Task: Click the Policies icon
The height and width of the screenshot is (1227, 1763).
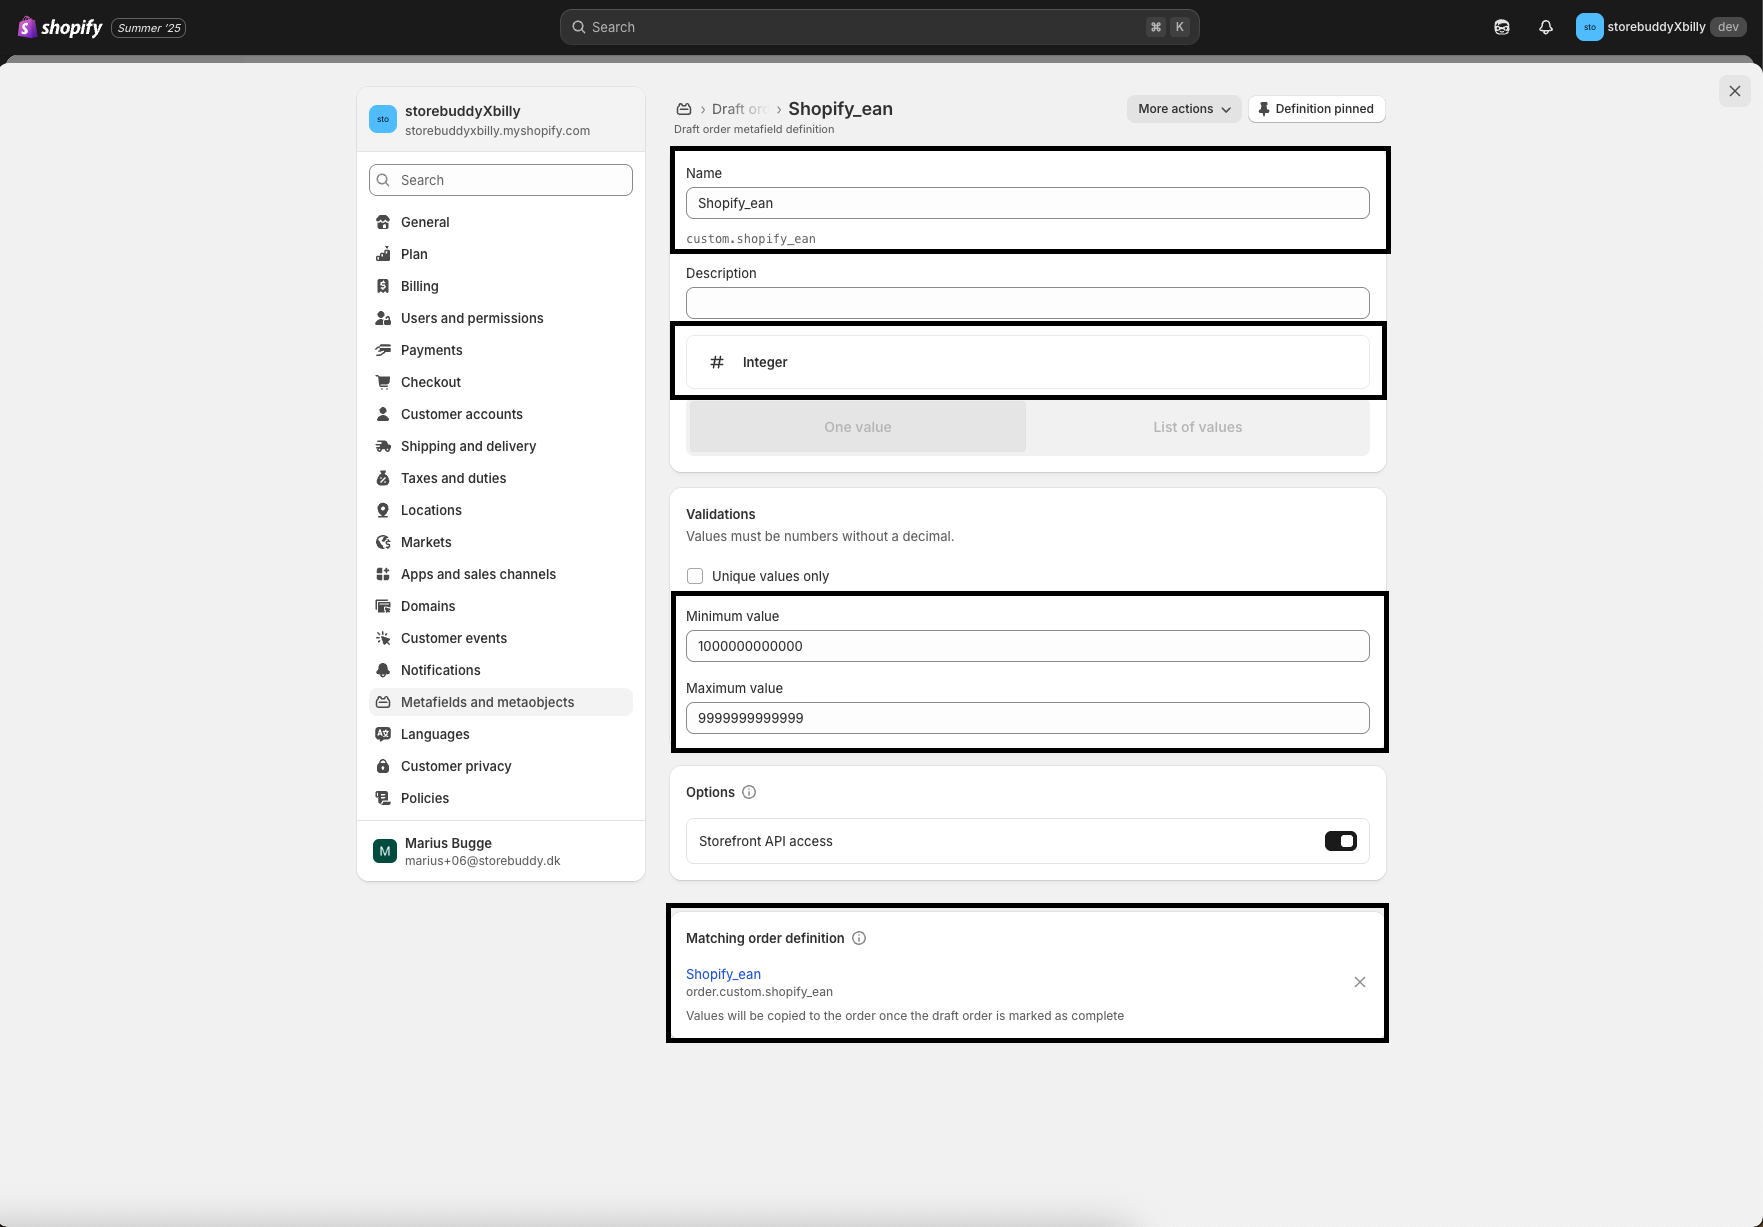Action: 383,798
